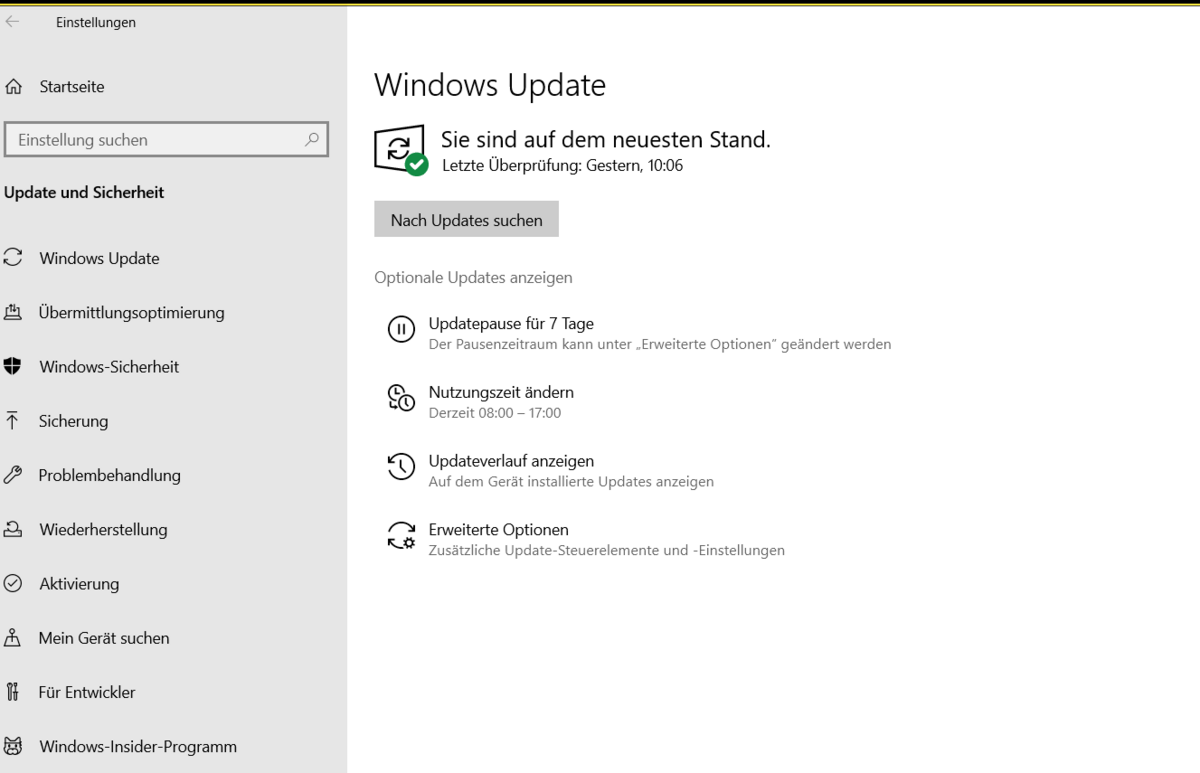Open the Windows Update sidebar section

point(99,258)
